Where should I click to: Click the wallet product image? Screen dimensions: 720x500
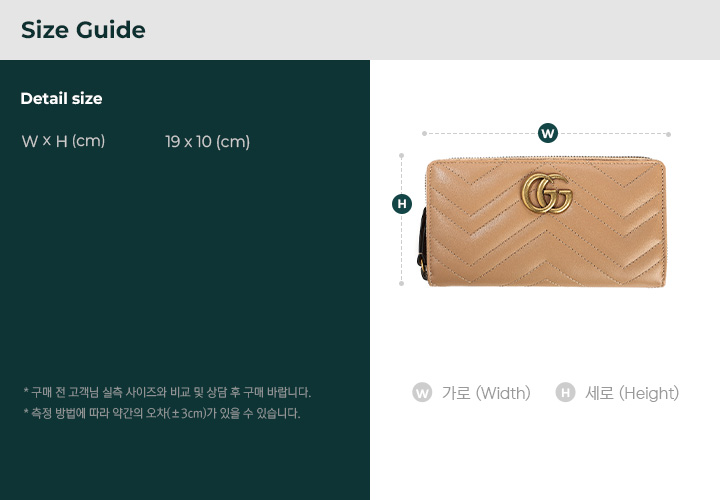pyautogui.click(x=542, y=222)
